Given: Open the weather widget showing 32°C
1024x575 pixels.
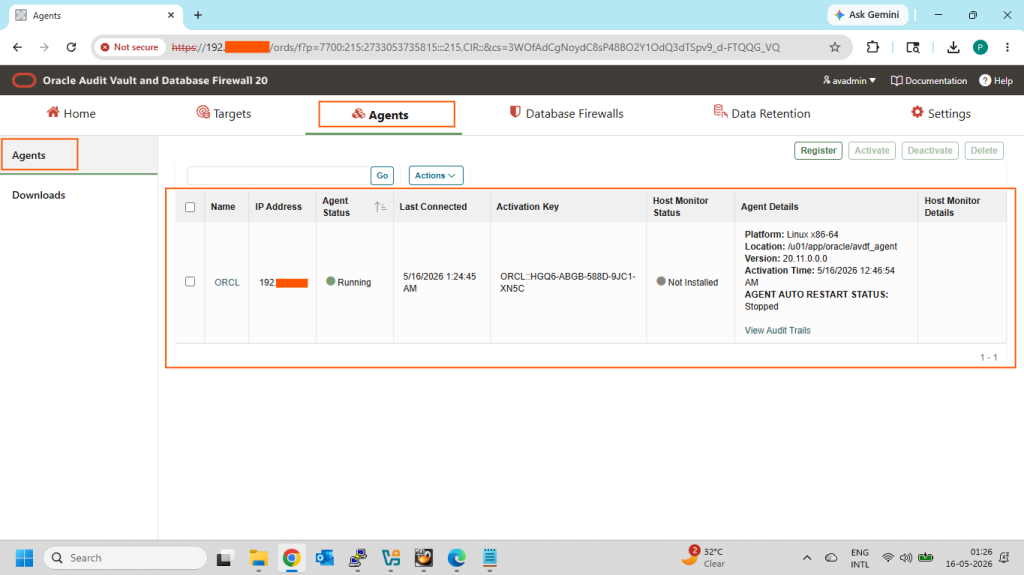Looking at the screenshot, I should [x=703, y=557].
